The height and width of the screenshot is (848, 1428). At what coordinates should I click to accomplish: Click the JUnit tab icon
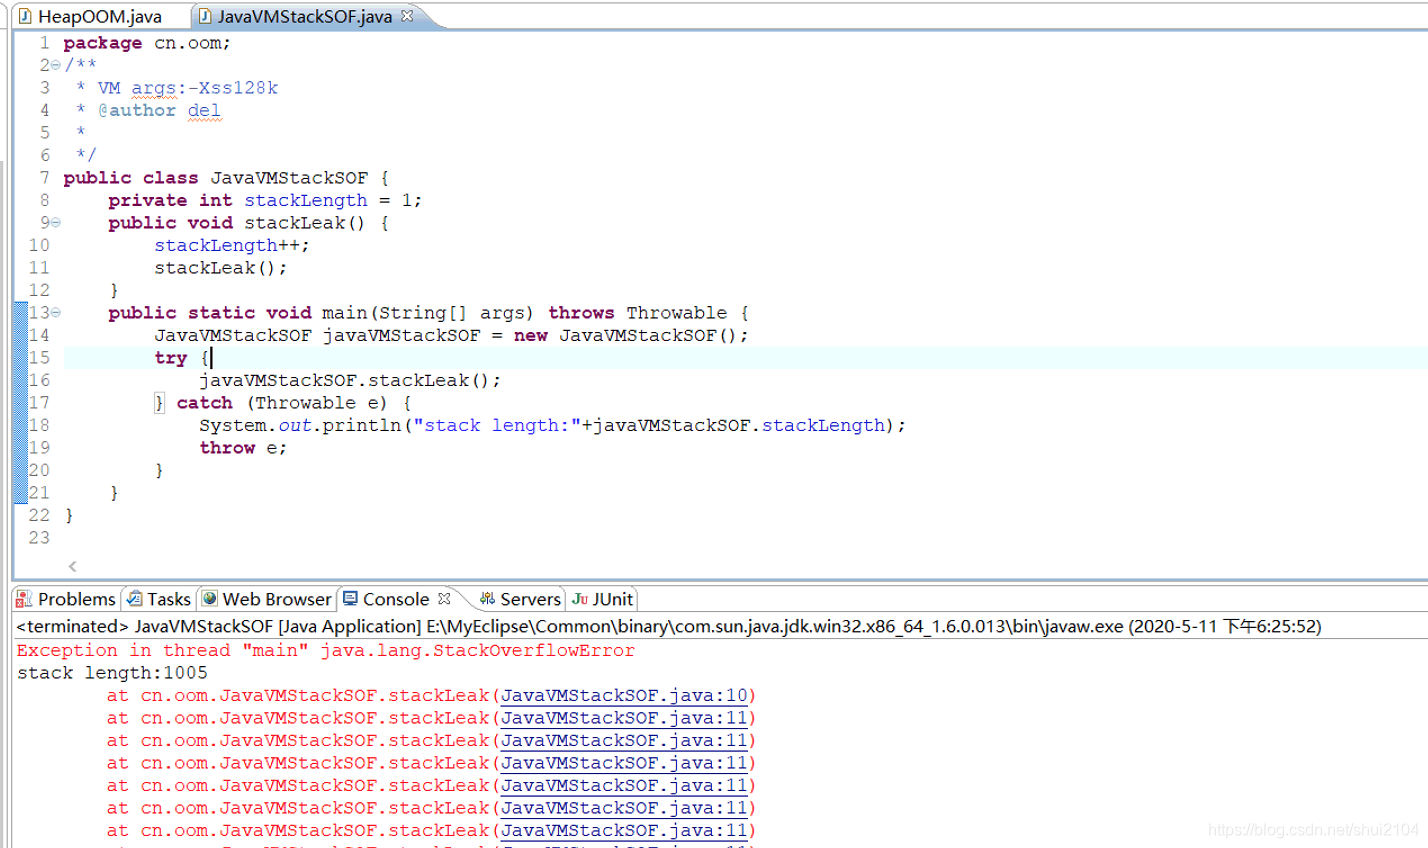pos(580,599)
